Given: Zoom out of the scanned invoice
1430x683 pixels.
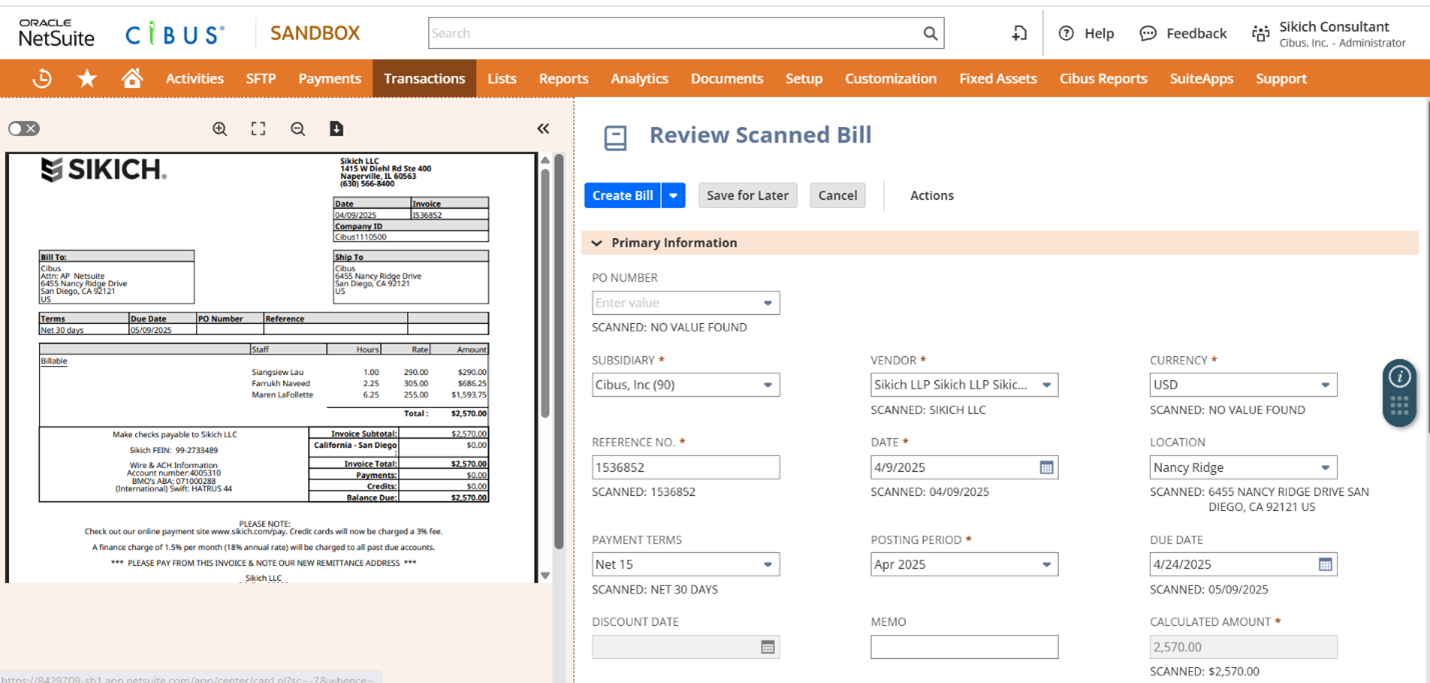Looking at the screenshot, I should [x=297, y=128].
